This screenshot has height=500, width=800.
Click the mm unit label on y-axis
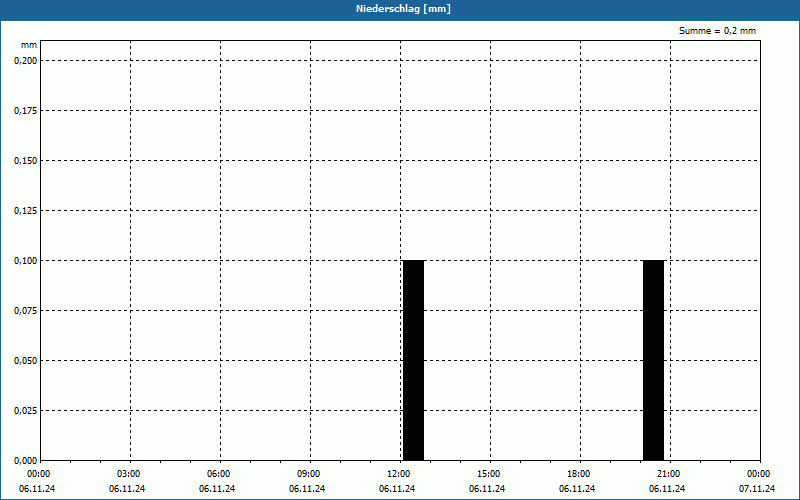(x=29, y=45)
